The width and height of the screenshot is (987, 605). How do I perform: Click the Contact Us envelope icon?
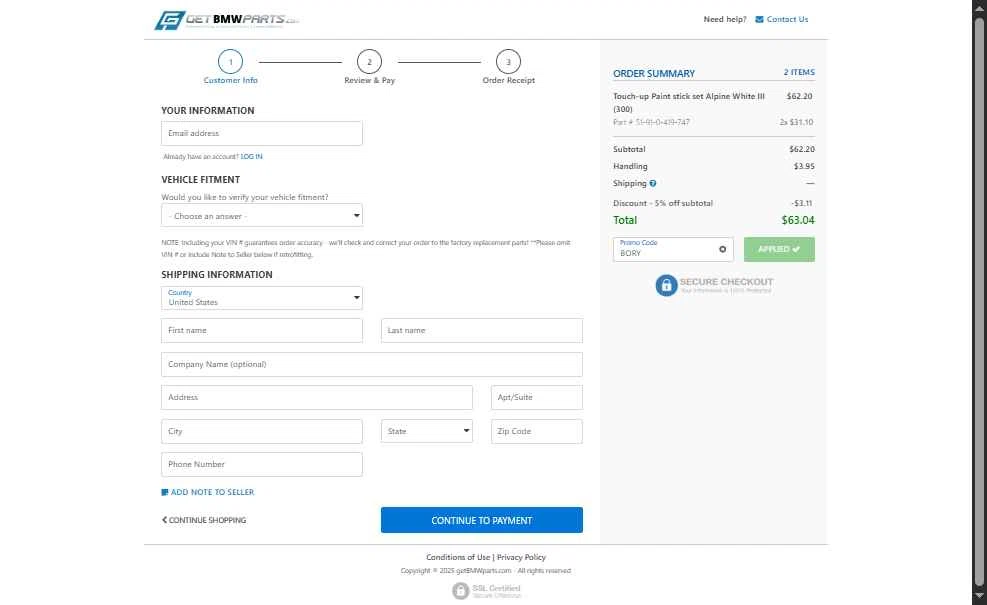(x=759, y=19)
